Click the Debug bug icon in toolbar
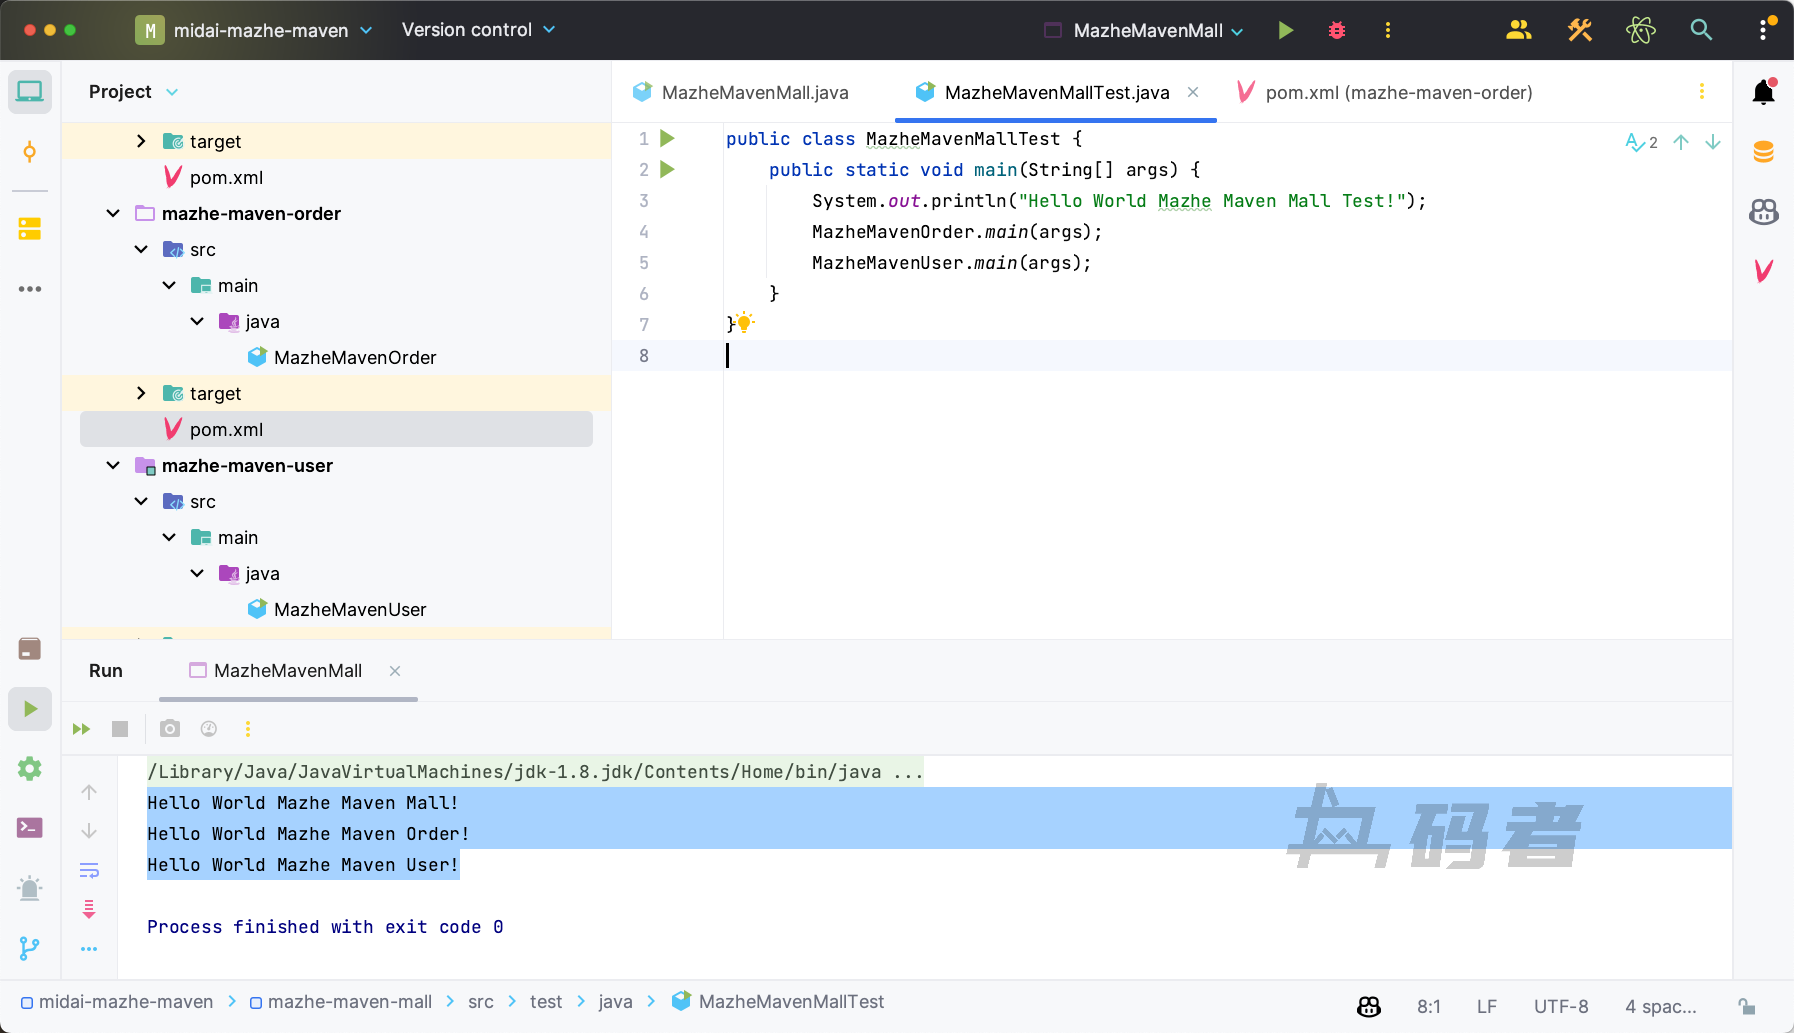 pos(1337,30)
